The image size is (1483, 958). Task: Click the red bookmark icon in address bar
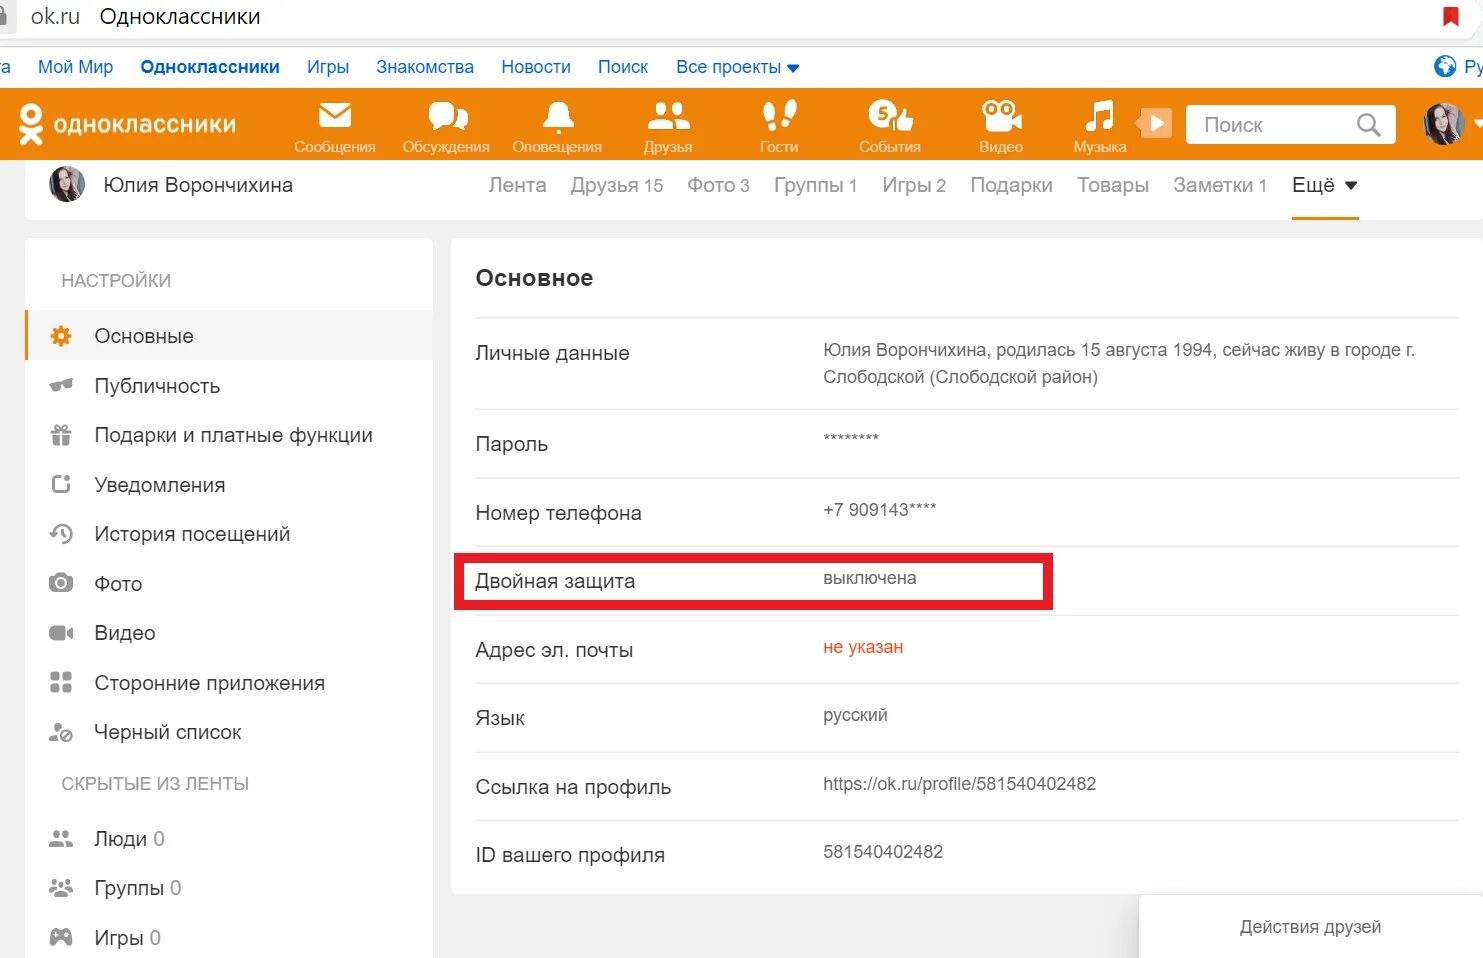pos(1450,16)
